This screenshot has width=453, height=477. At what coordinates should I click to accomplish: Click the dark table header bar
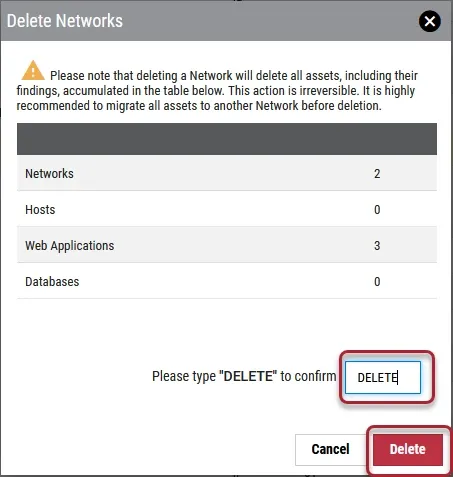227,139
